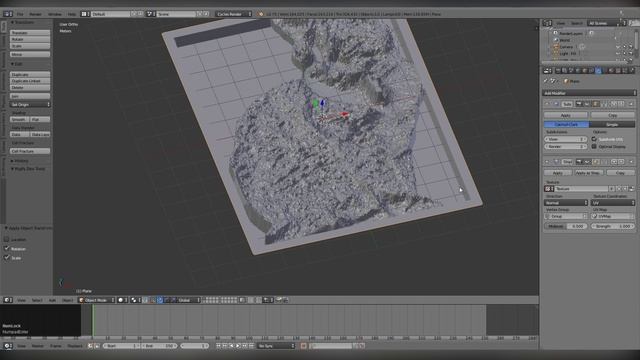Open the timeline Playback menu

pyautogui.click(x=75, y=346)
